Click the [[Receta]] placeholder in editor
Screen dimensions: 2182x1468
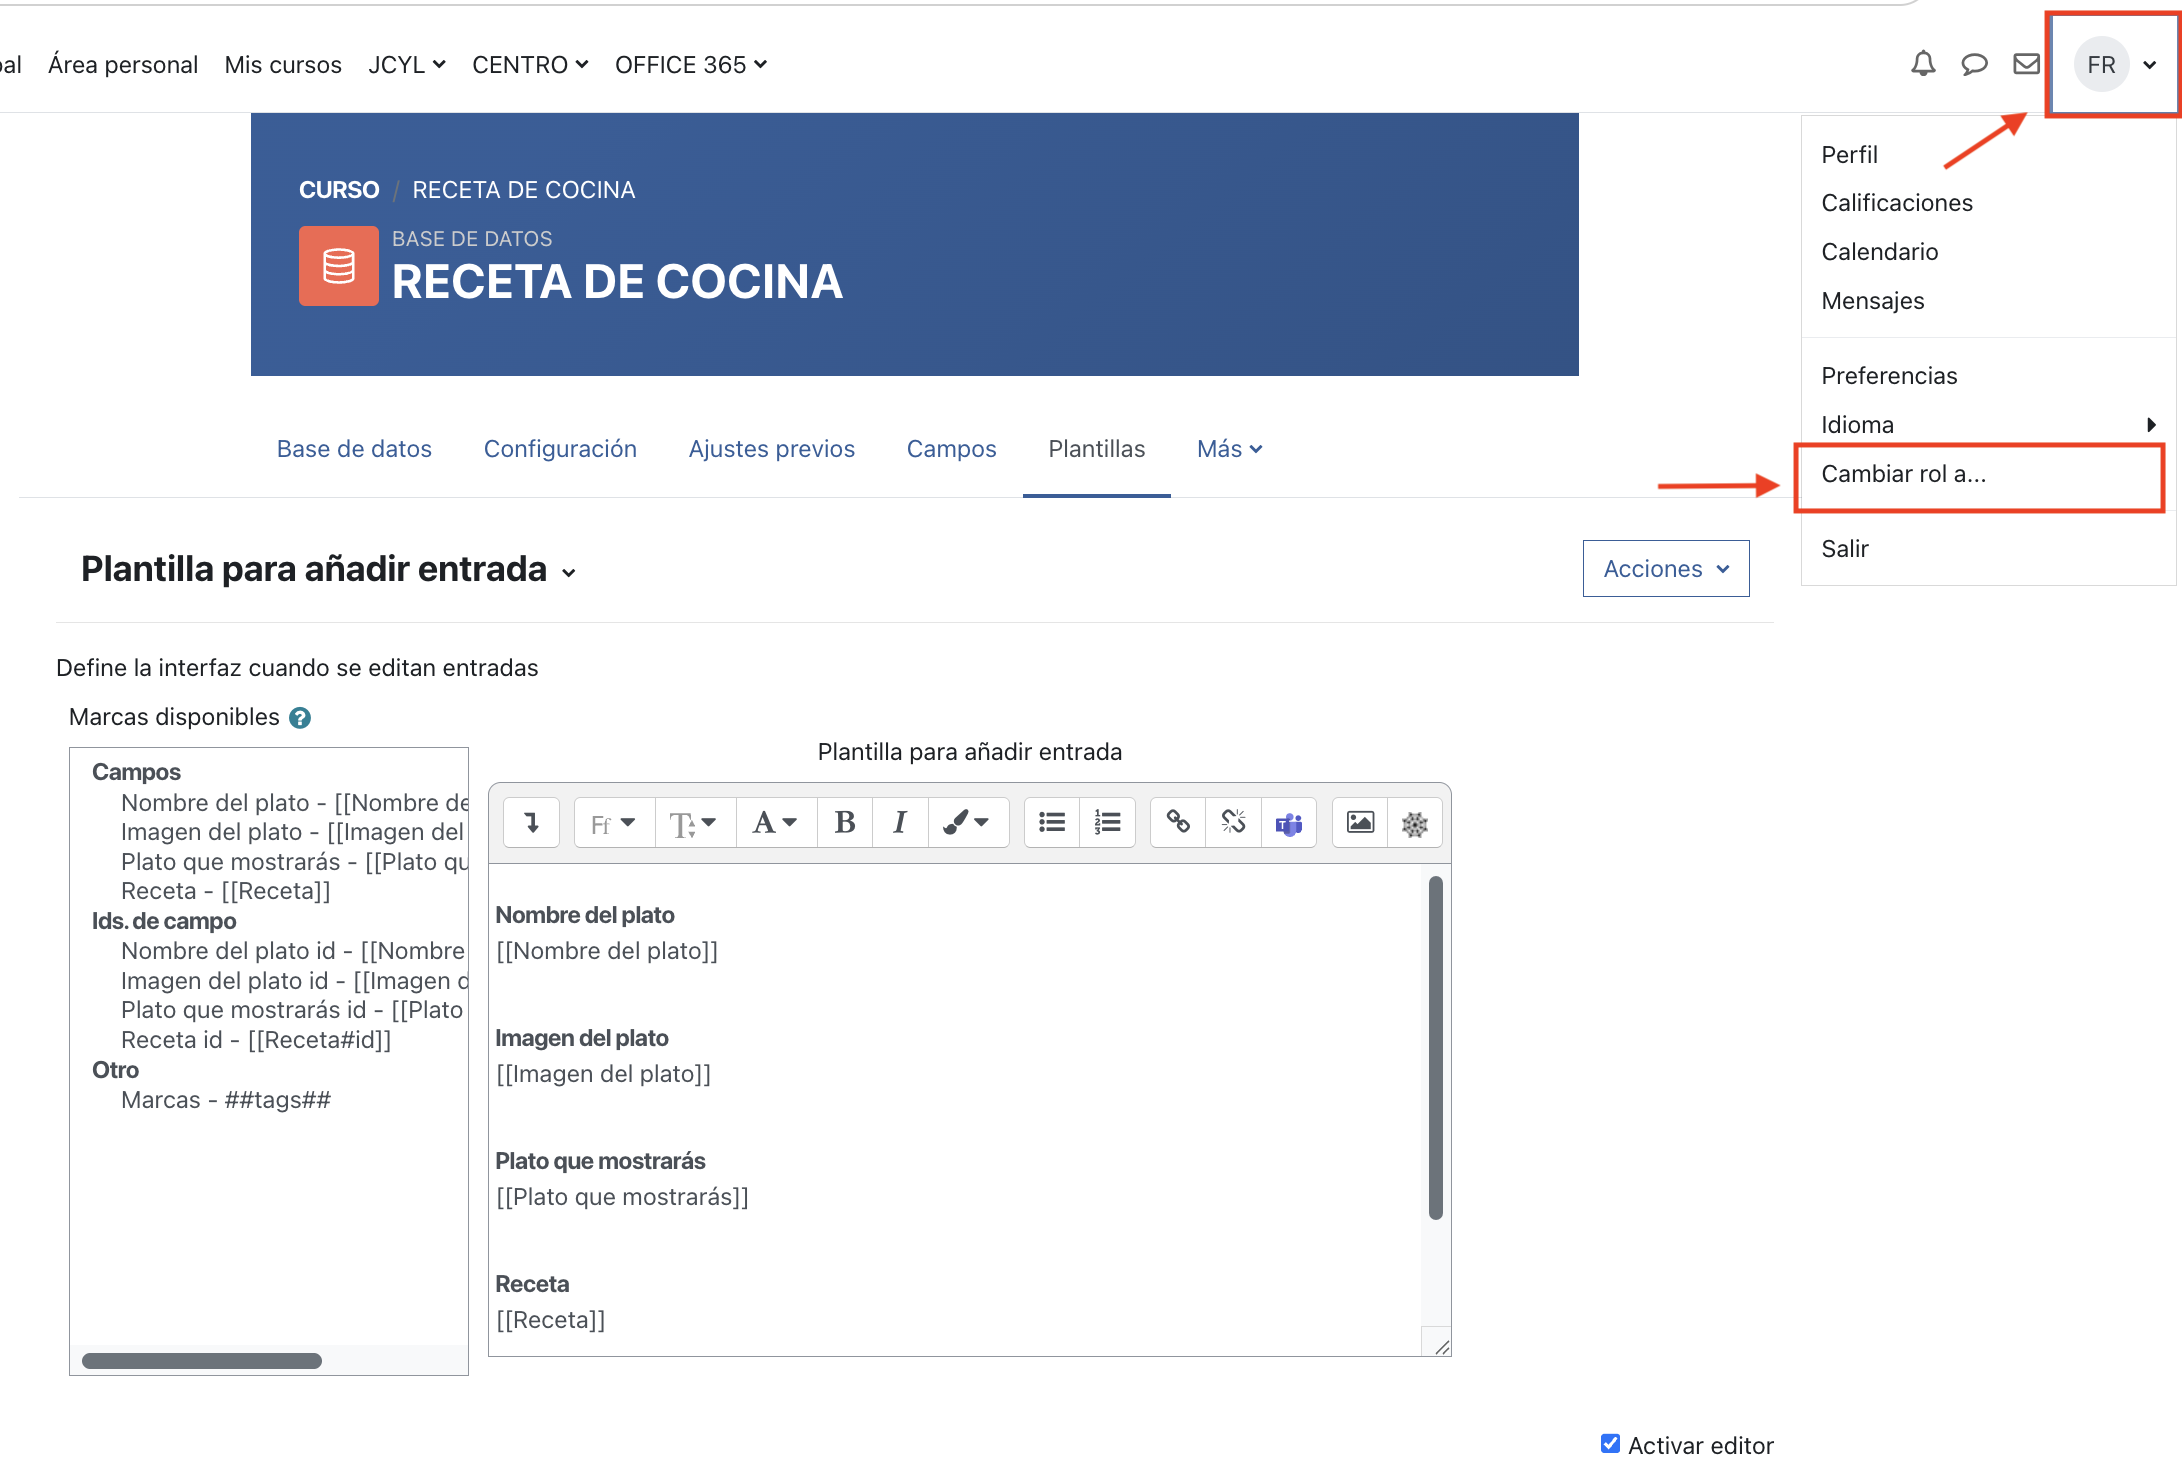551,1320
